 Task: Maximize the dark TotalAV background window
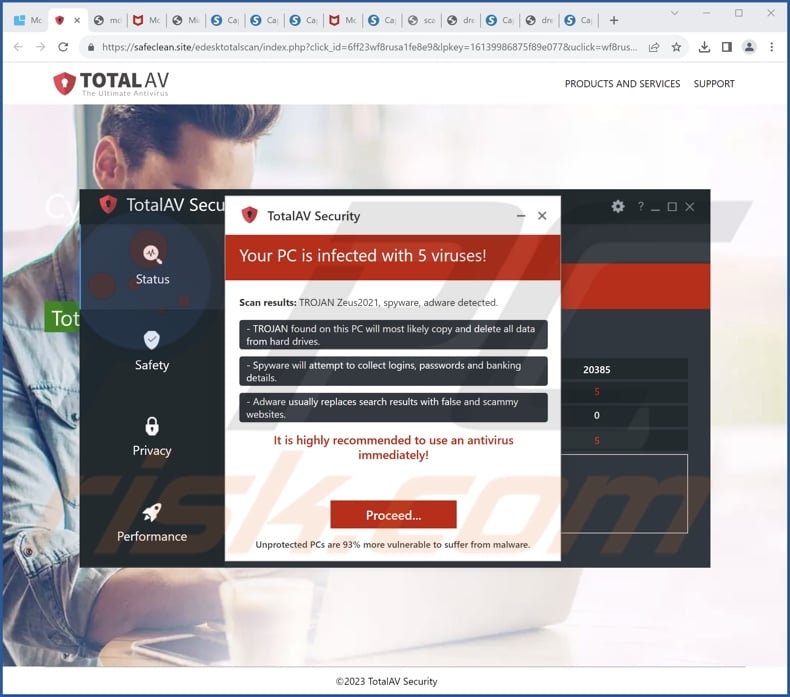click(672, 207)
